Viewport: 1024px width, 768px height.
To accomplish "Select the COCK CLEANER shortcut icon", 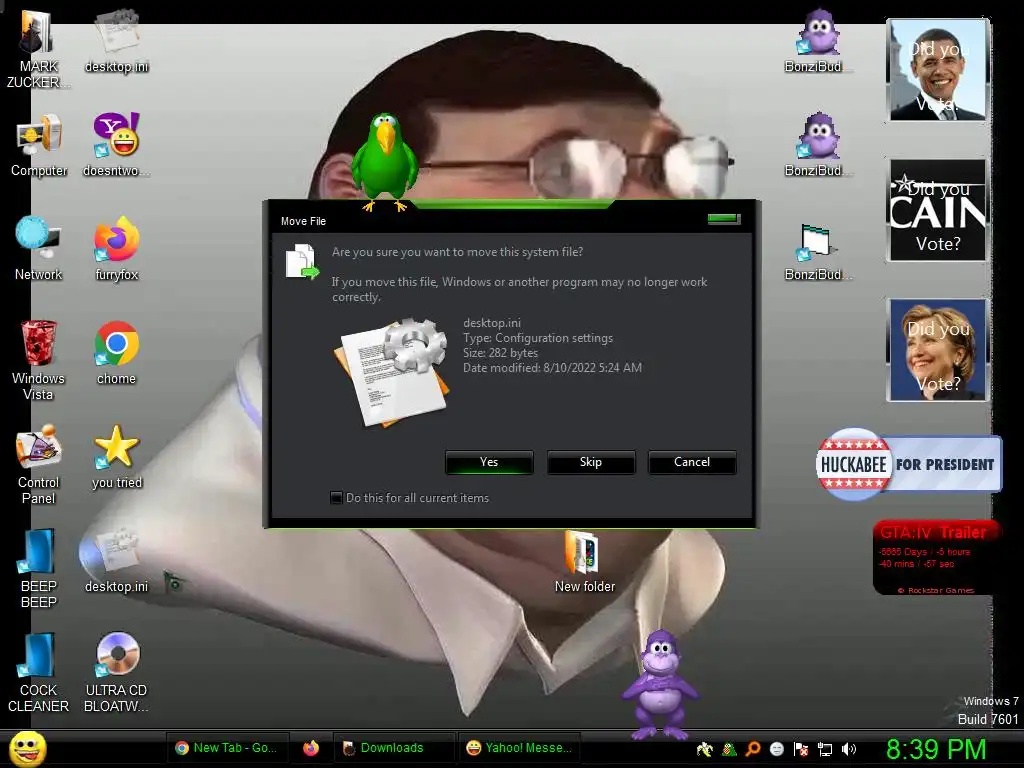I will (x=38, y=673).
